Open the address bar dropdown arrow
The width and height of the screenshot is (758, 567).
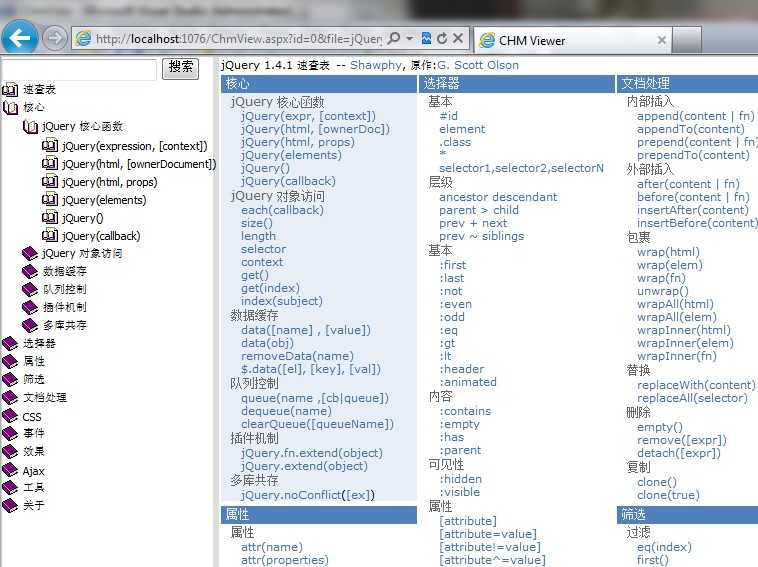(409, 38)
